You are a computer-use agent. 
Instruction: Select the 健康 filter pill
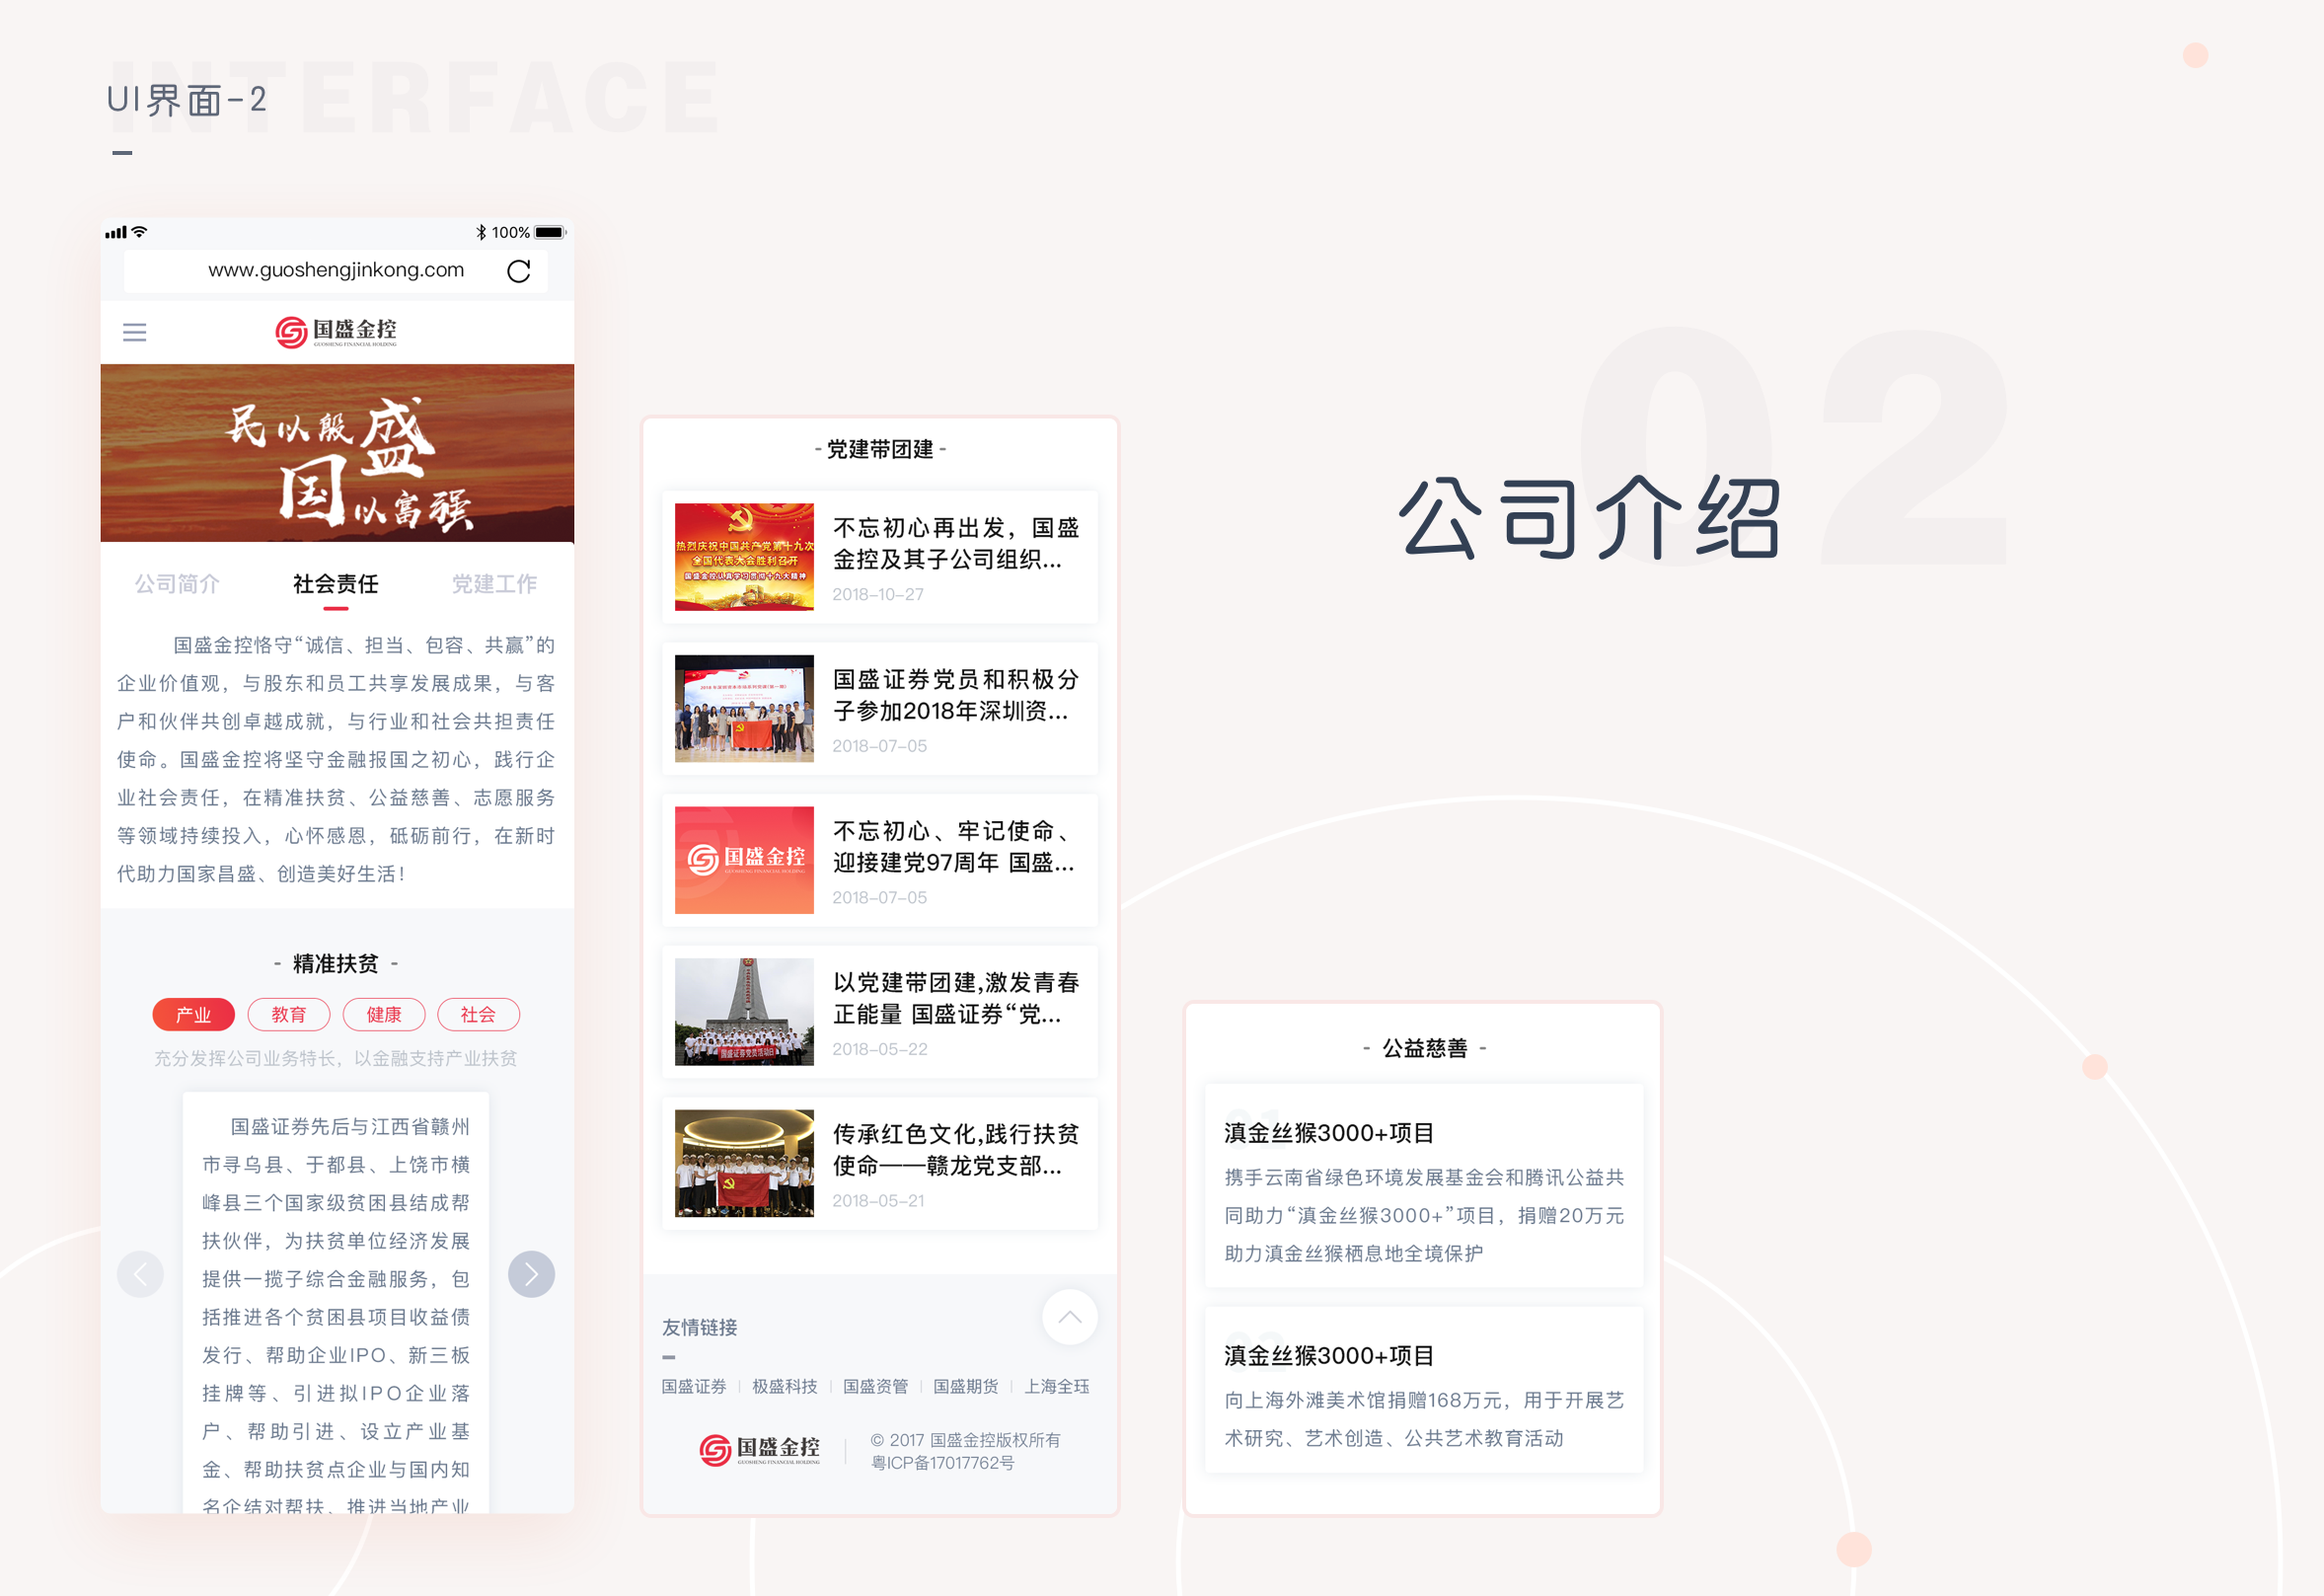click(384, 1014)
